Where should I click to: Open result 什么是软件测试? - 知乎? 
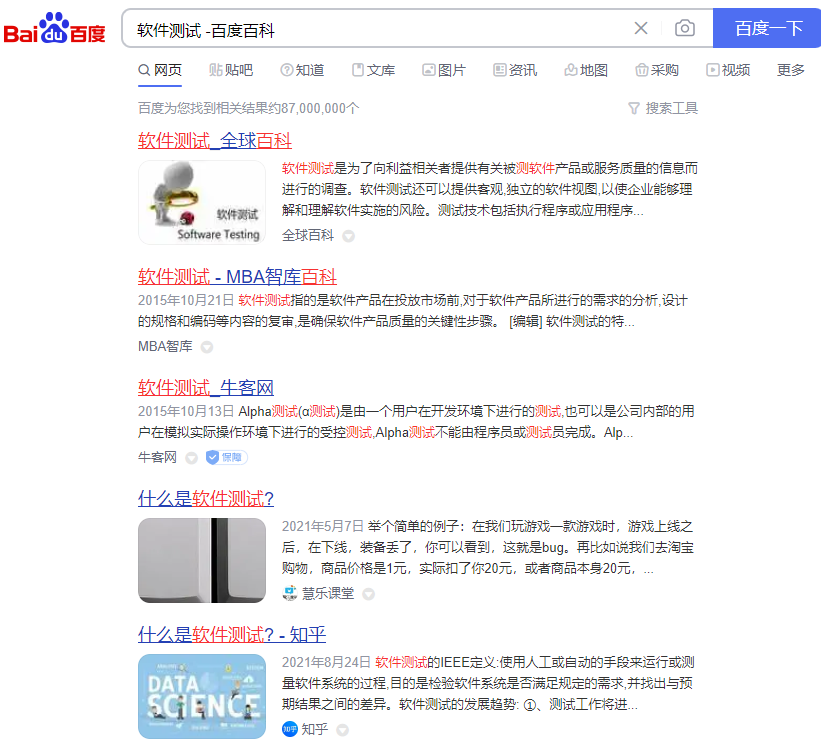pos(232,635)
